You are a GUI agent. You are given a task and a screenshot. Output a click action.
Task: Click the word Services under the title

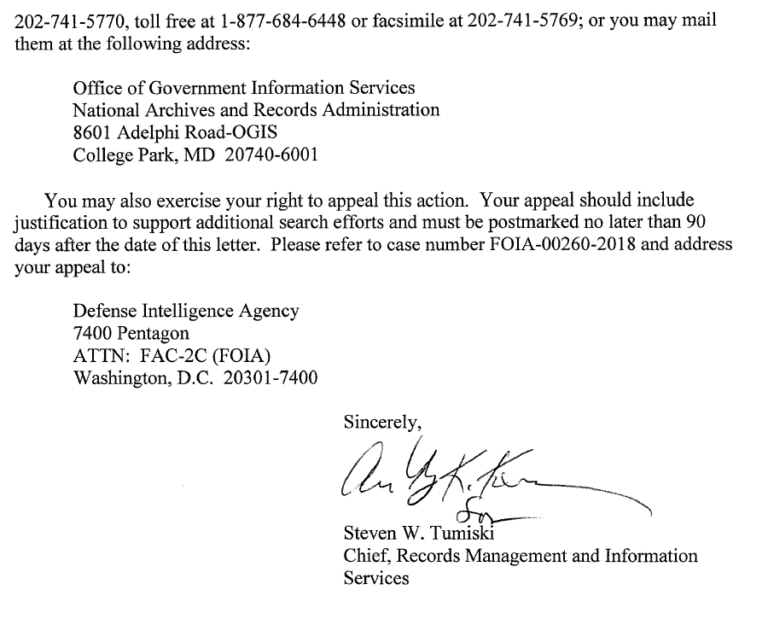point(375,578)
